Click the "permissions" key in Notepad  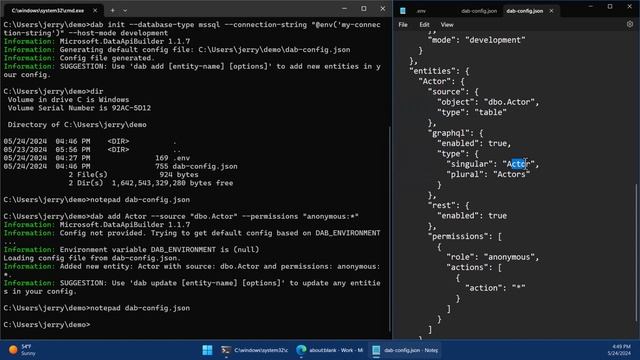coord(460,236)
